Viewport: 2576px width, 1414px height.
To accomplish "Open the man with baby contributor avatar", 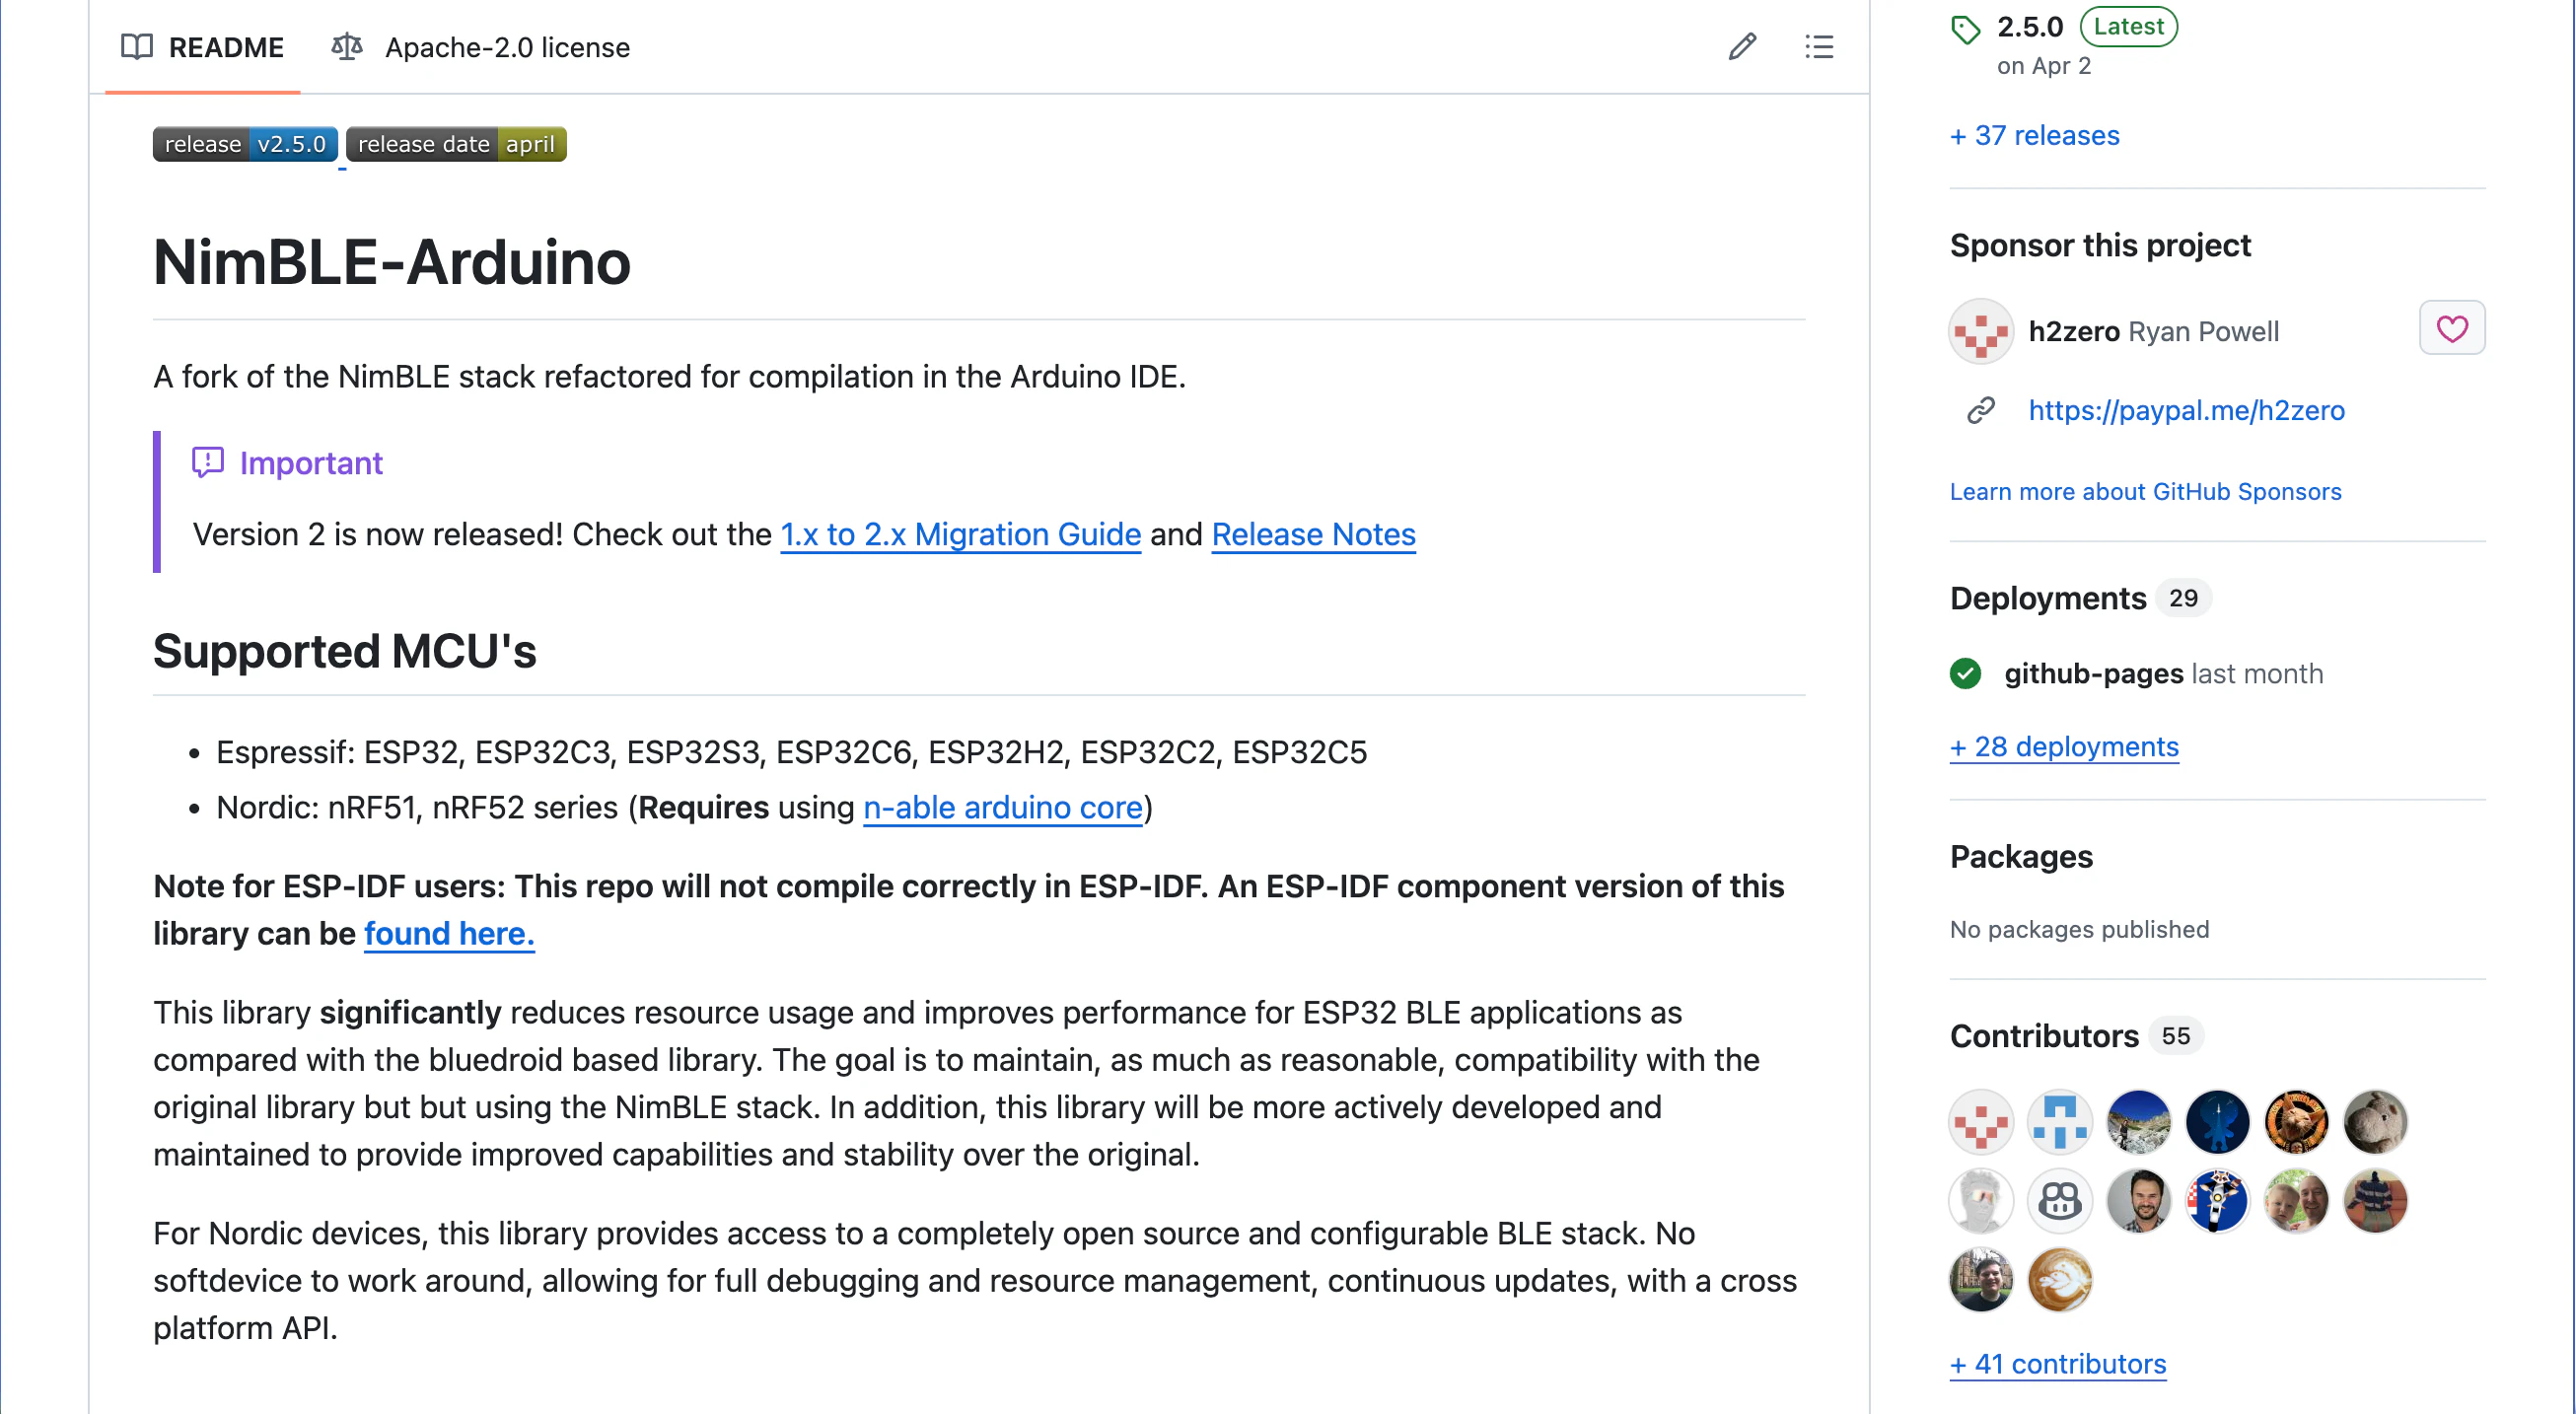I will 2296,1200.
